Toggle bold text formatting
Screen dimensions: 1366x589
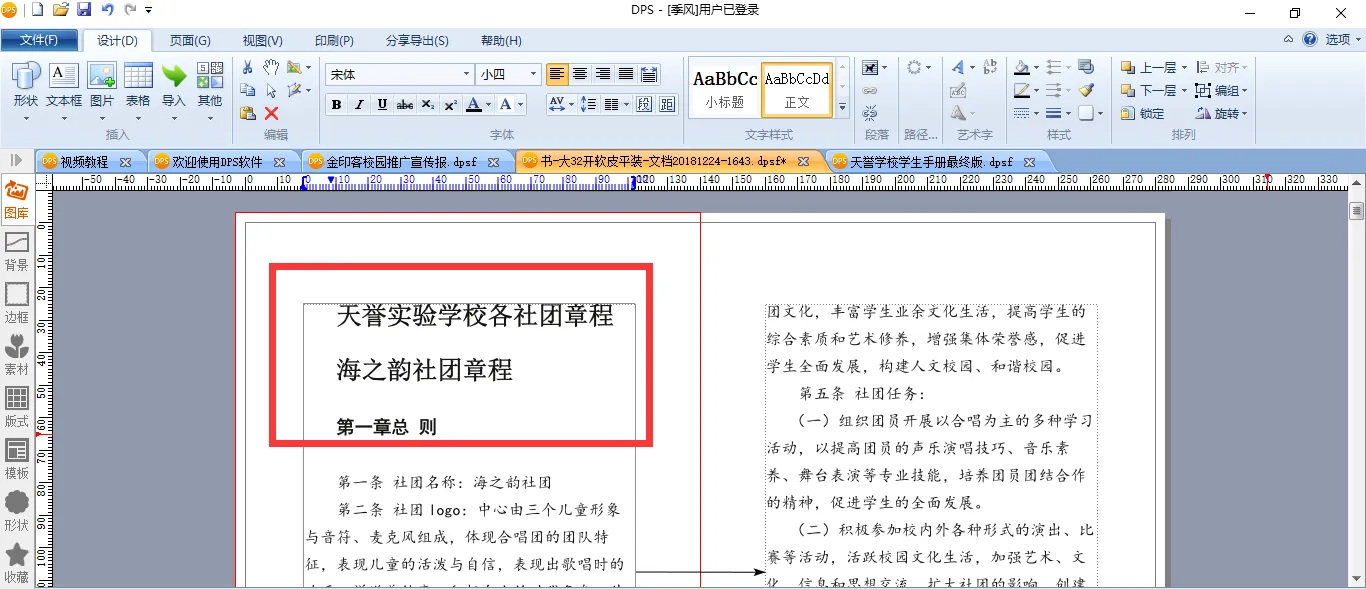pos(336,105)
